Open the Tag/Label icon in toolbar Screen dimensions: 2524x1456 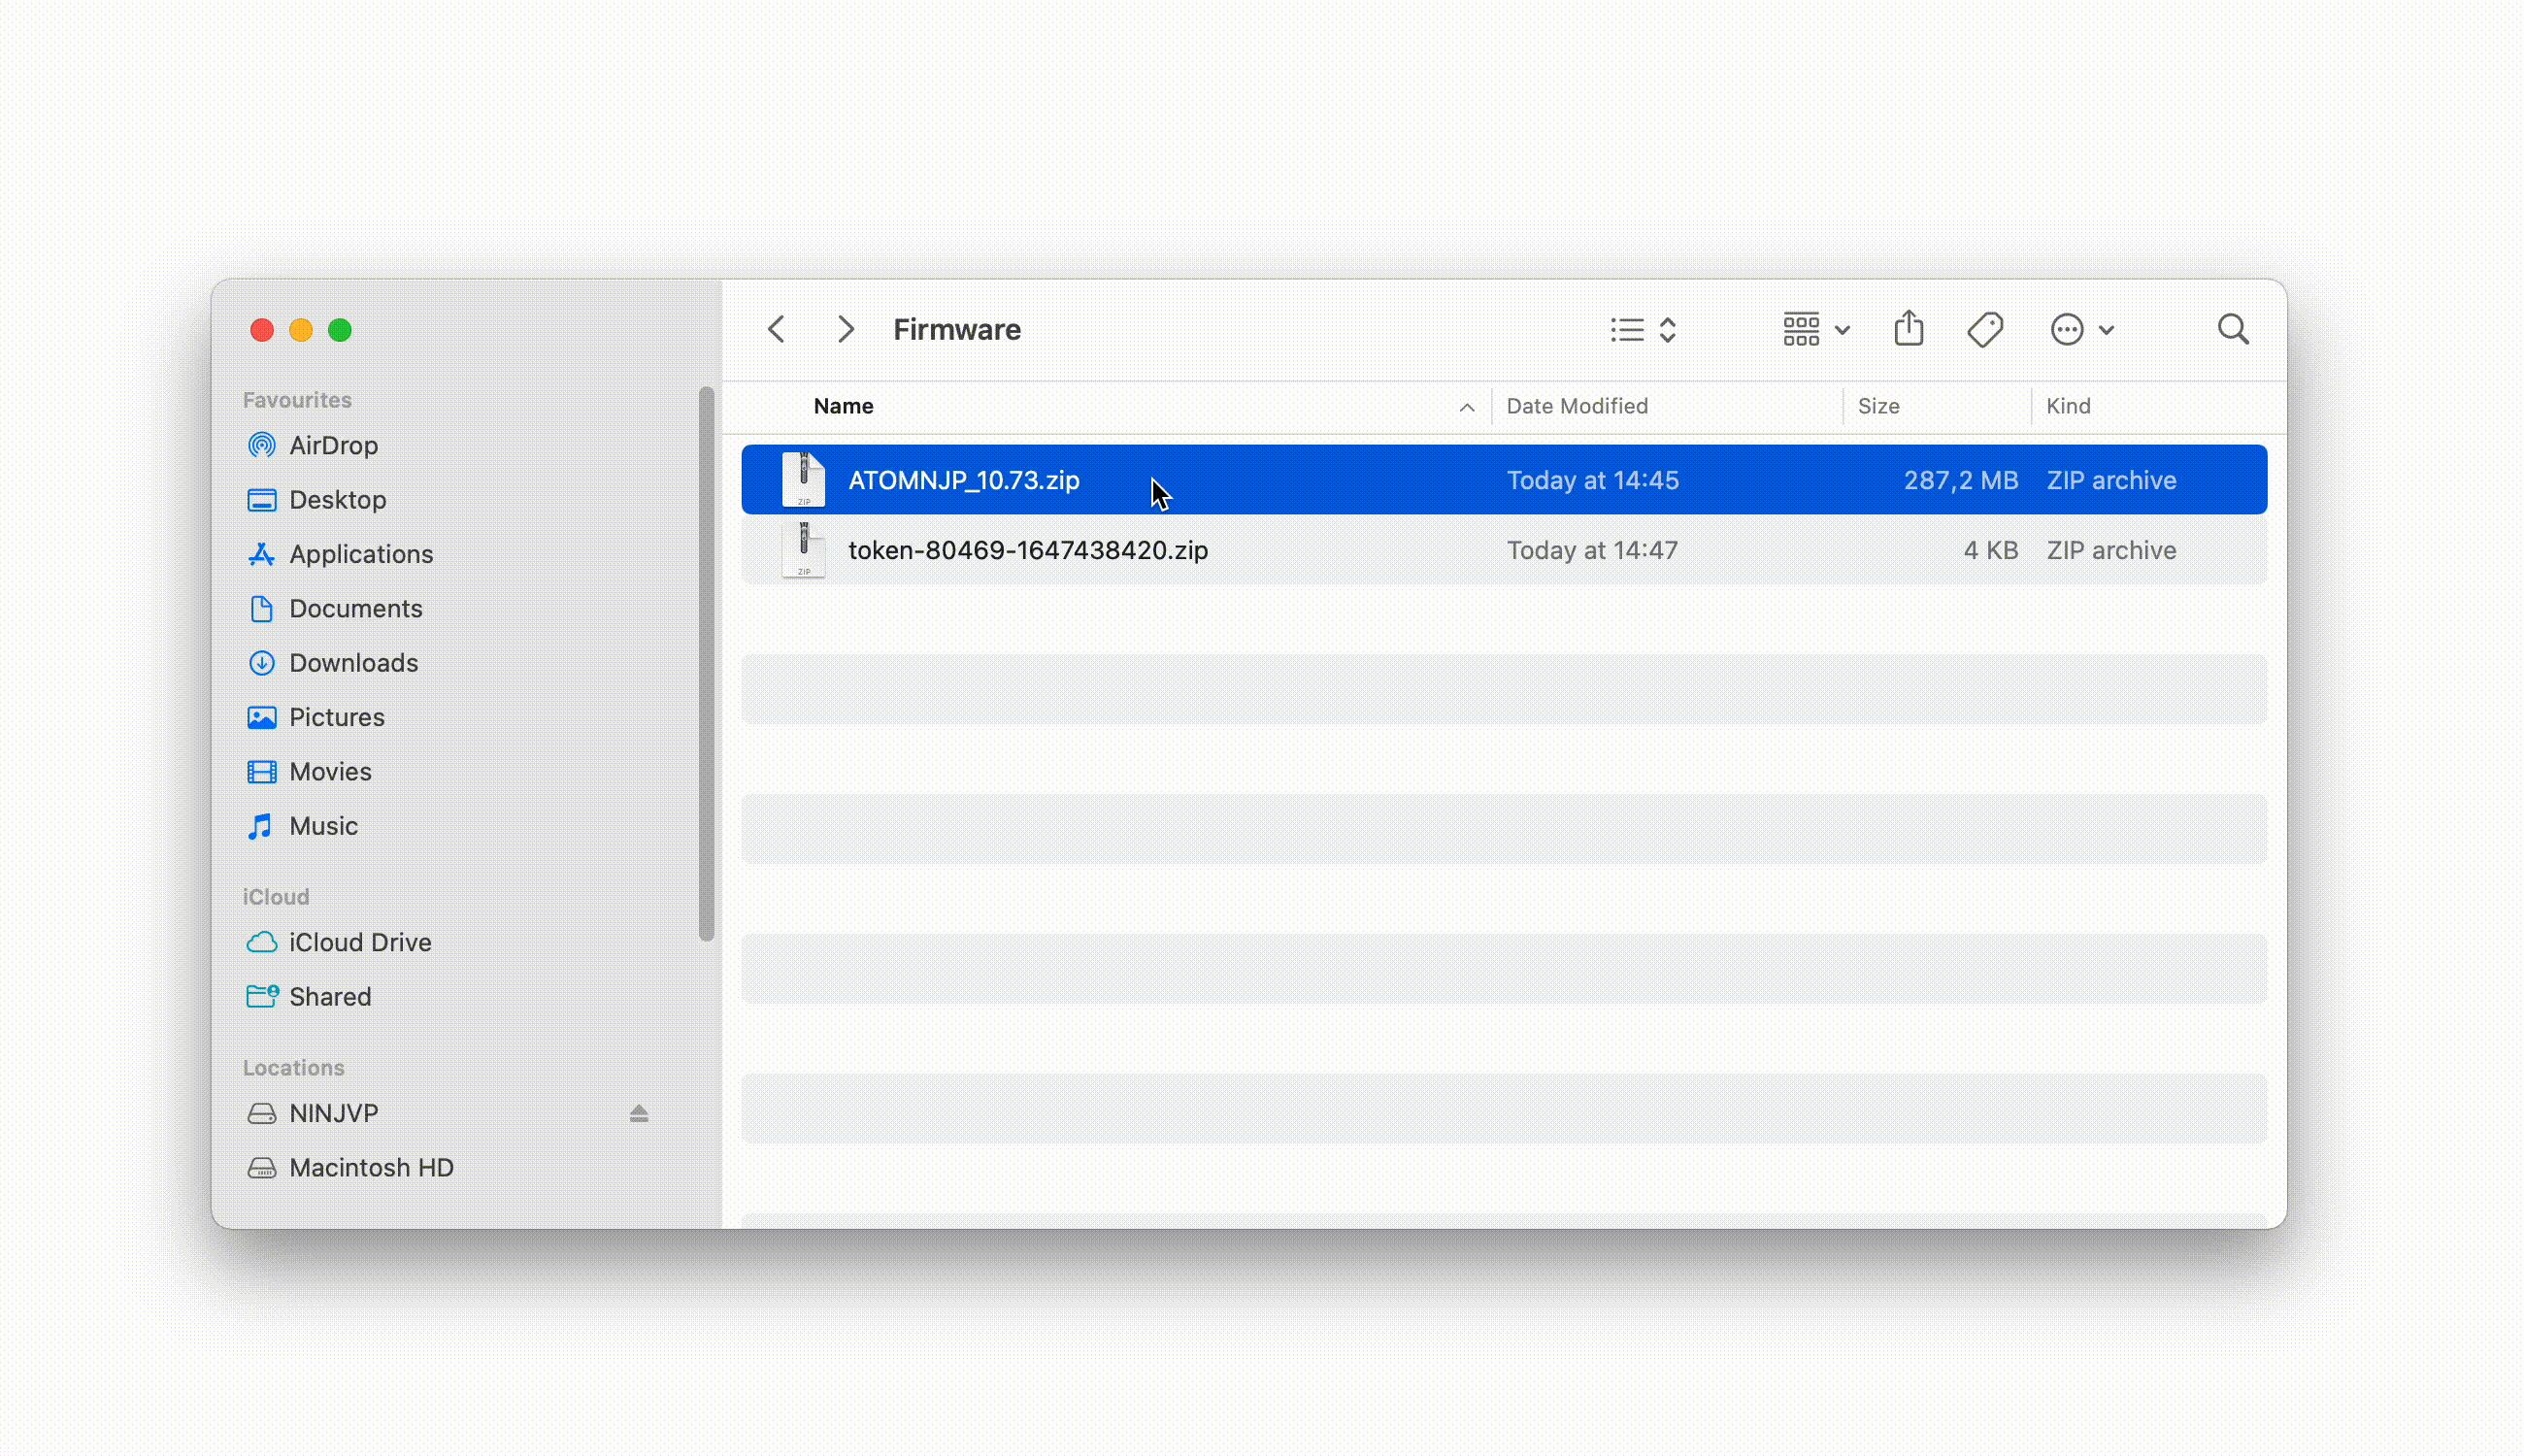1986,329
